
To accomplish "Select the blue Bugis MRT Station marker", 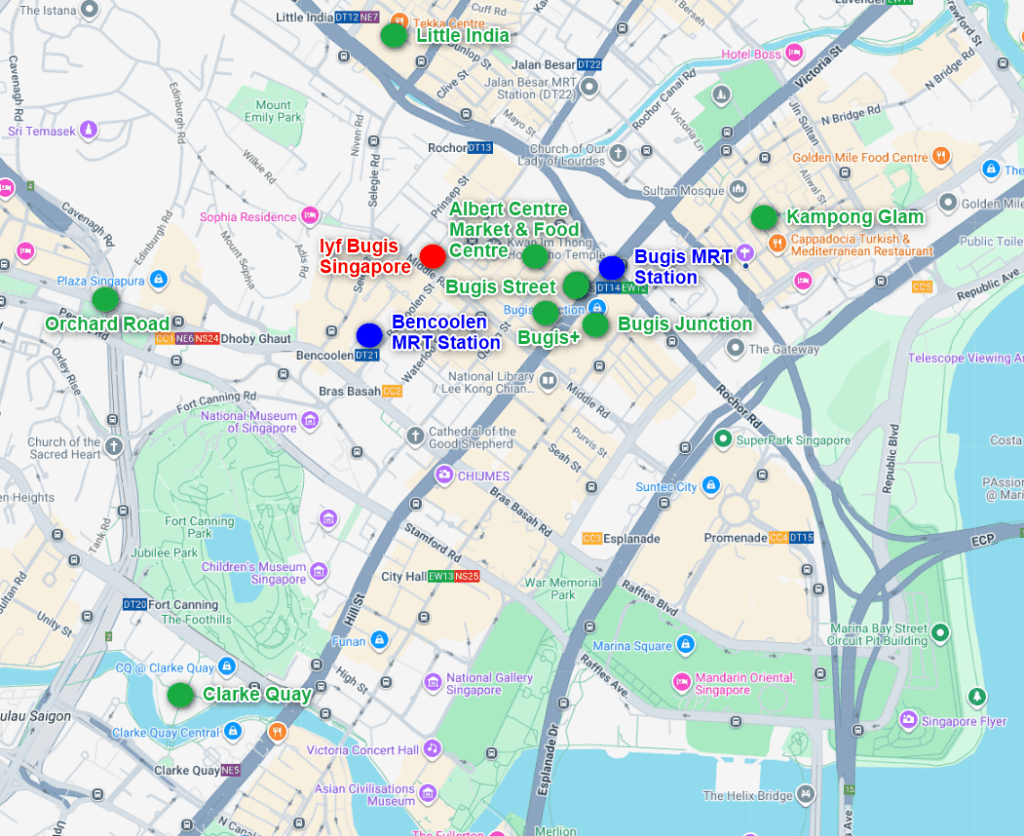I will click(612, 267).
